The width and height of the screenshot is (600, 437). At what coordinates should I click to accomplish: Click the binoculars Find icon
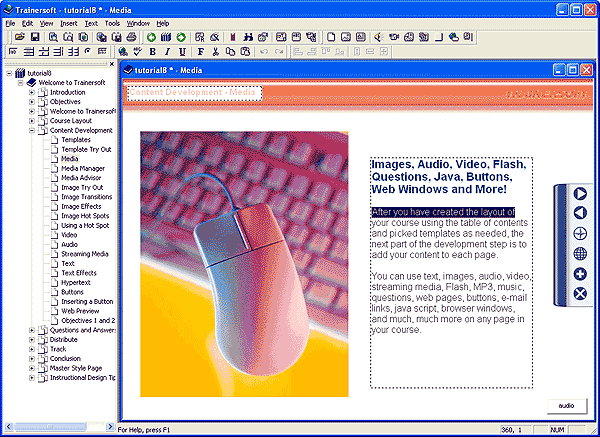click(x=248, y=37)
